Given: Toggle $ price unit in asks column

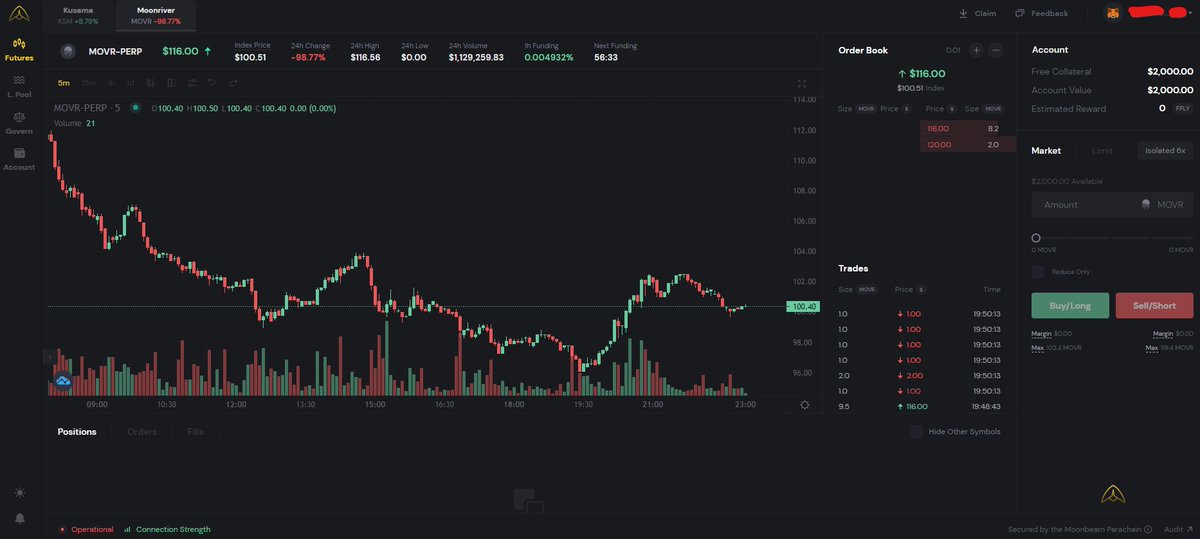Looking at the screenshot, I should coord(951,108).
